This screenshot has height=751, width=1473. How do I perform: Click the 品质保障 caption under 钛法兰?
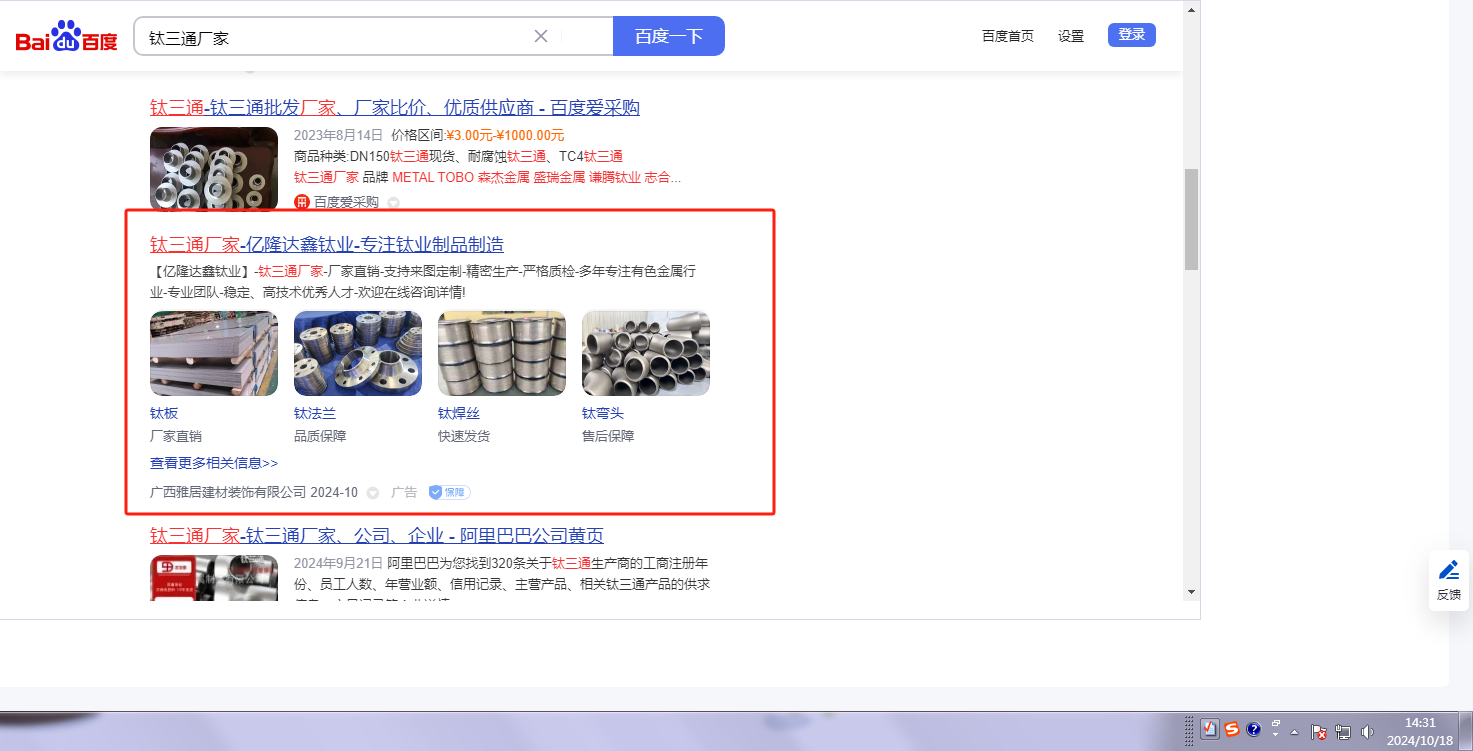(320, 436)
